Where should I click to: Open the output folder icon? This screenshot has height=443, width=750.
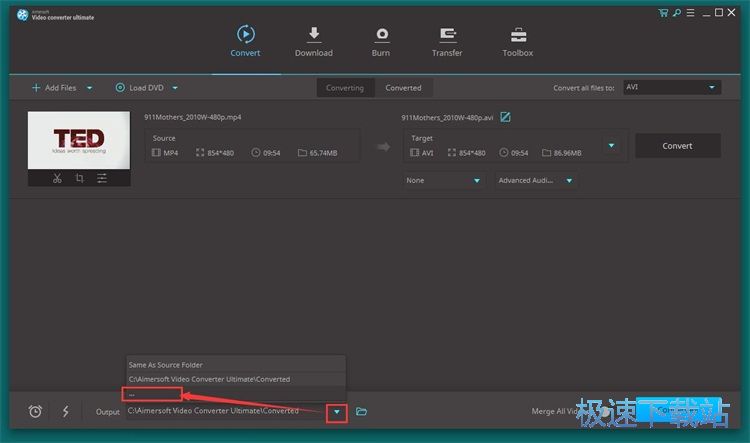coord(362,411)
